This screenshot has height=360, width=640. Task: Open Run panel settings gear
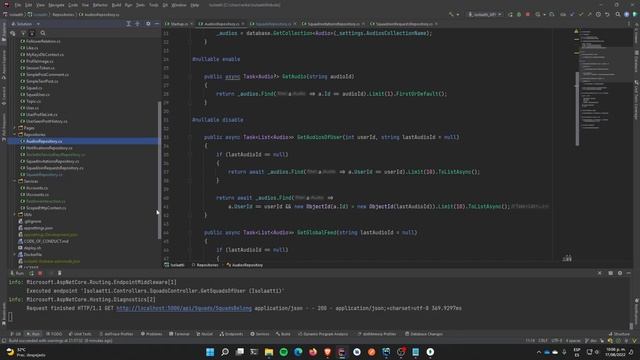pyautogui.click(x=620, y=273)
